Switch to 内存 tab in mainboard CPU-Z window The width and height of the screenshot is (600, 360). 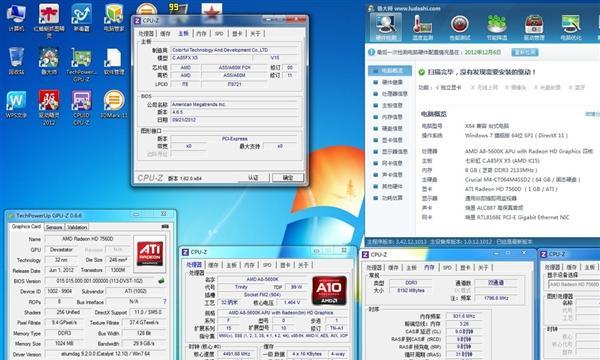tap(201, 34)
